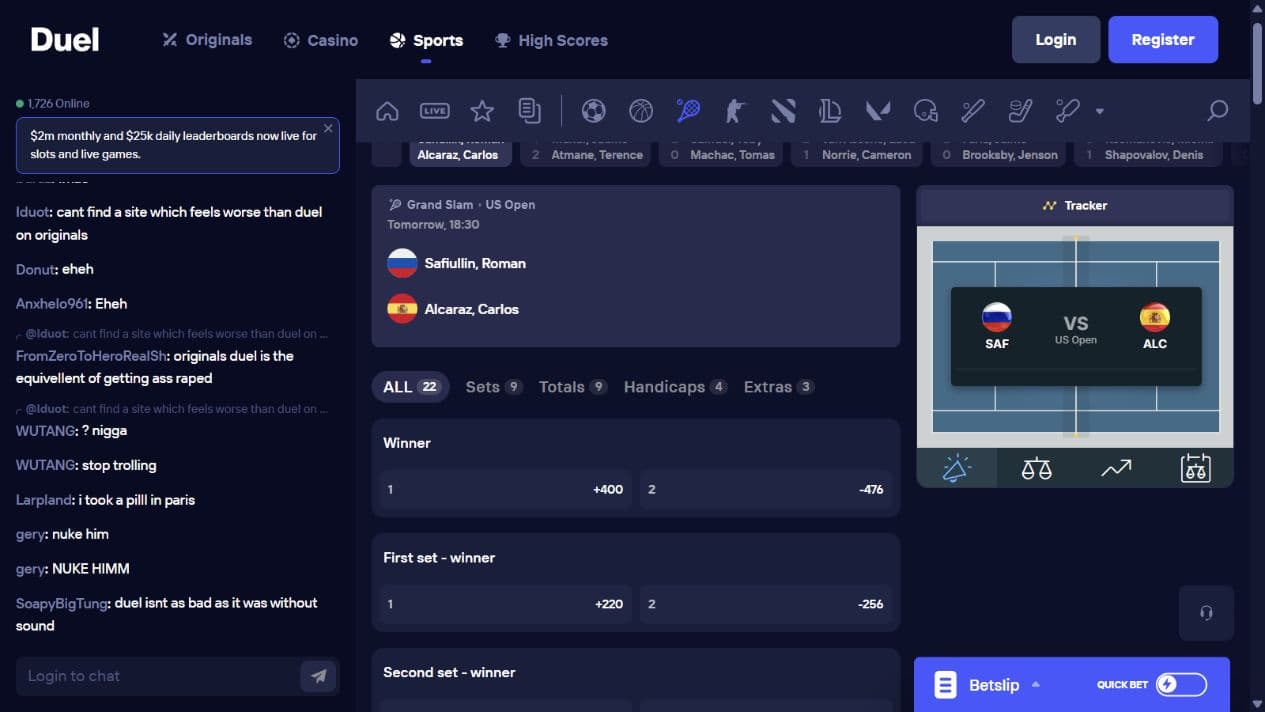The width and height of the screenshot is (1265, 712).
Task: Expand more sports dropdown arrow
Action: tap(1099, 112)
